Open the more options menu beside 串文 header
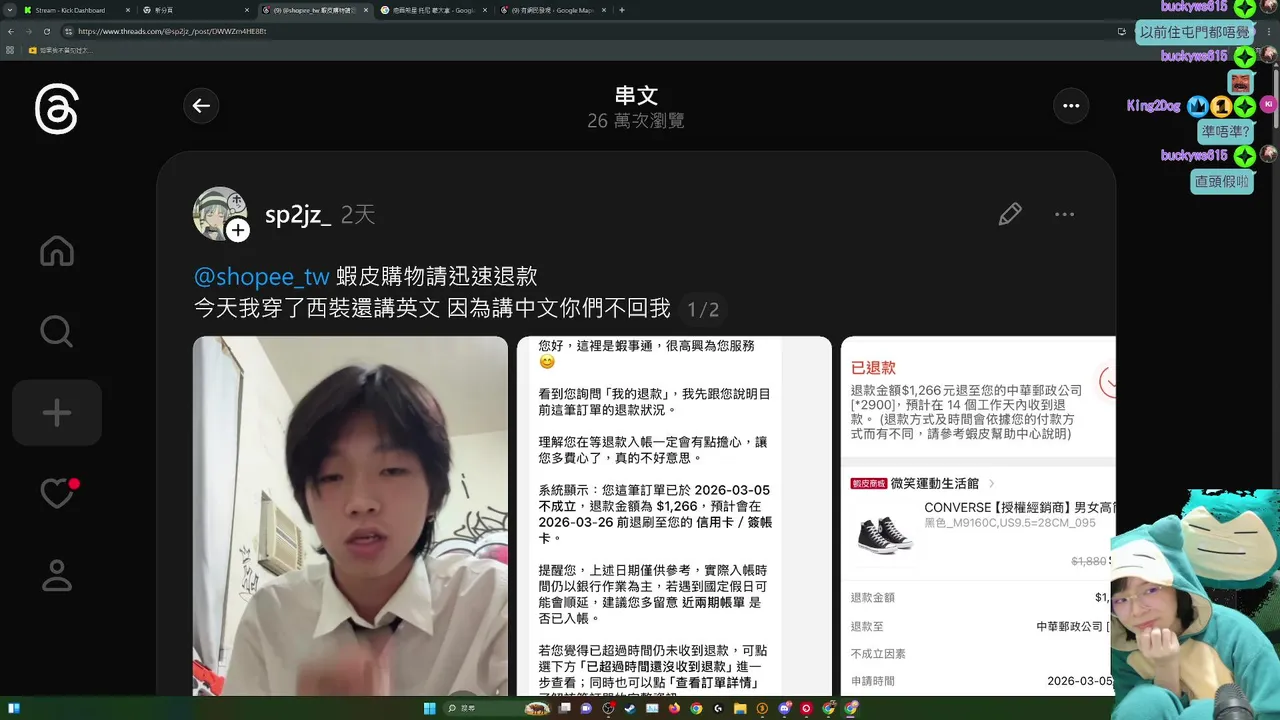1280x720 pixels. [1071, 106]
